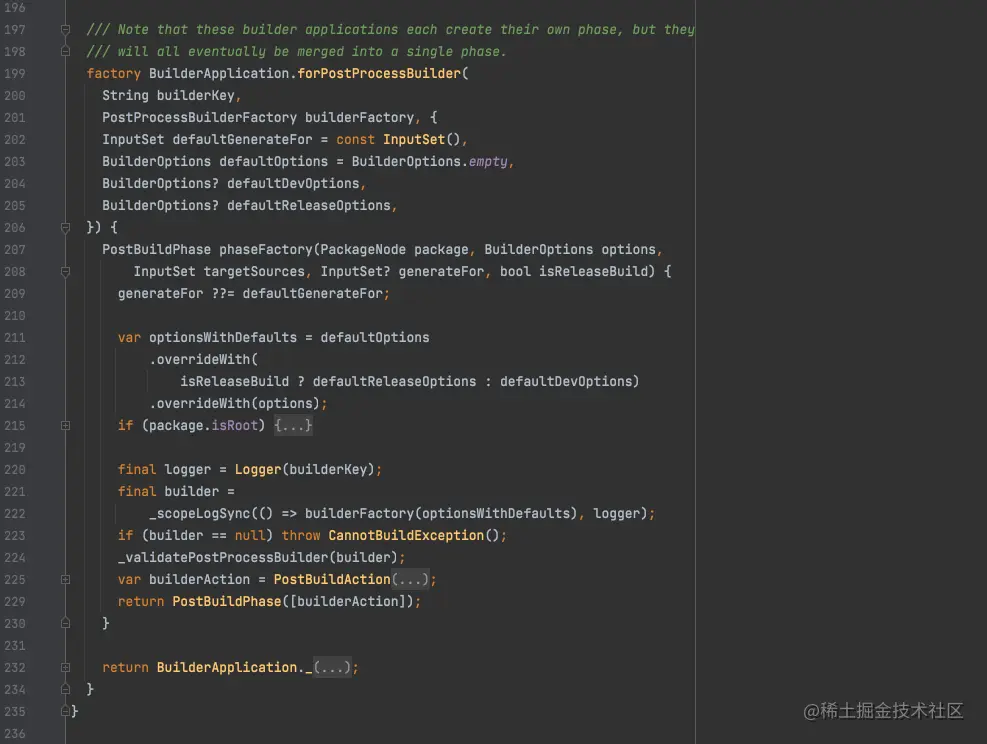The image size is (987, 744).
Task: Click fold end marker at line 230
Action: click(x=65, y=623)
